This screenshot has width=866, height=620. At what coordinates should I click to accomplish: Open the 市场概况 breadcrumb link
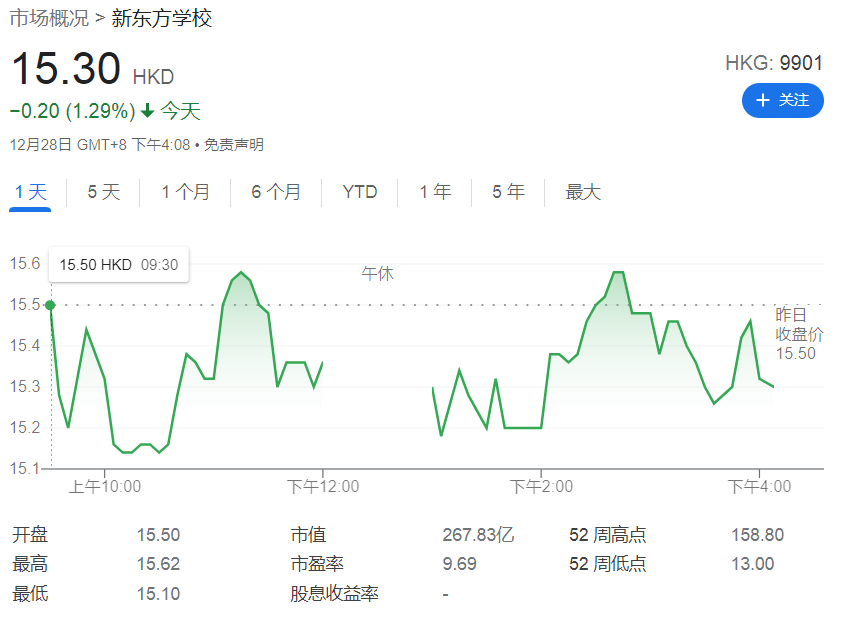pyautogui.click(x=48, y=19)
